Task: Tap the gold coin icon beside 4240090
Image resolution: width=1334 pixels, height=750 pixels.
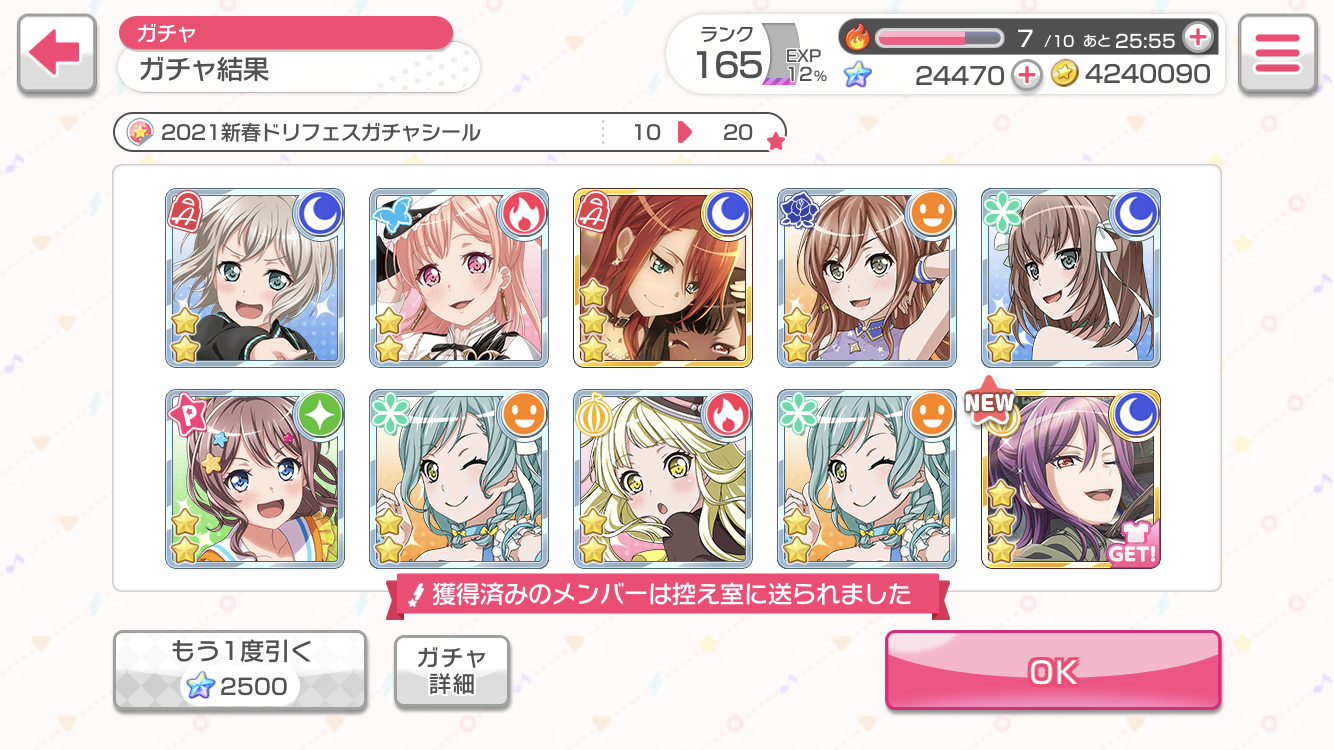Action: 1064,74
